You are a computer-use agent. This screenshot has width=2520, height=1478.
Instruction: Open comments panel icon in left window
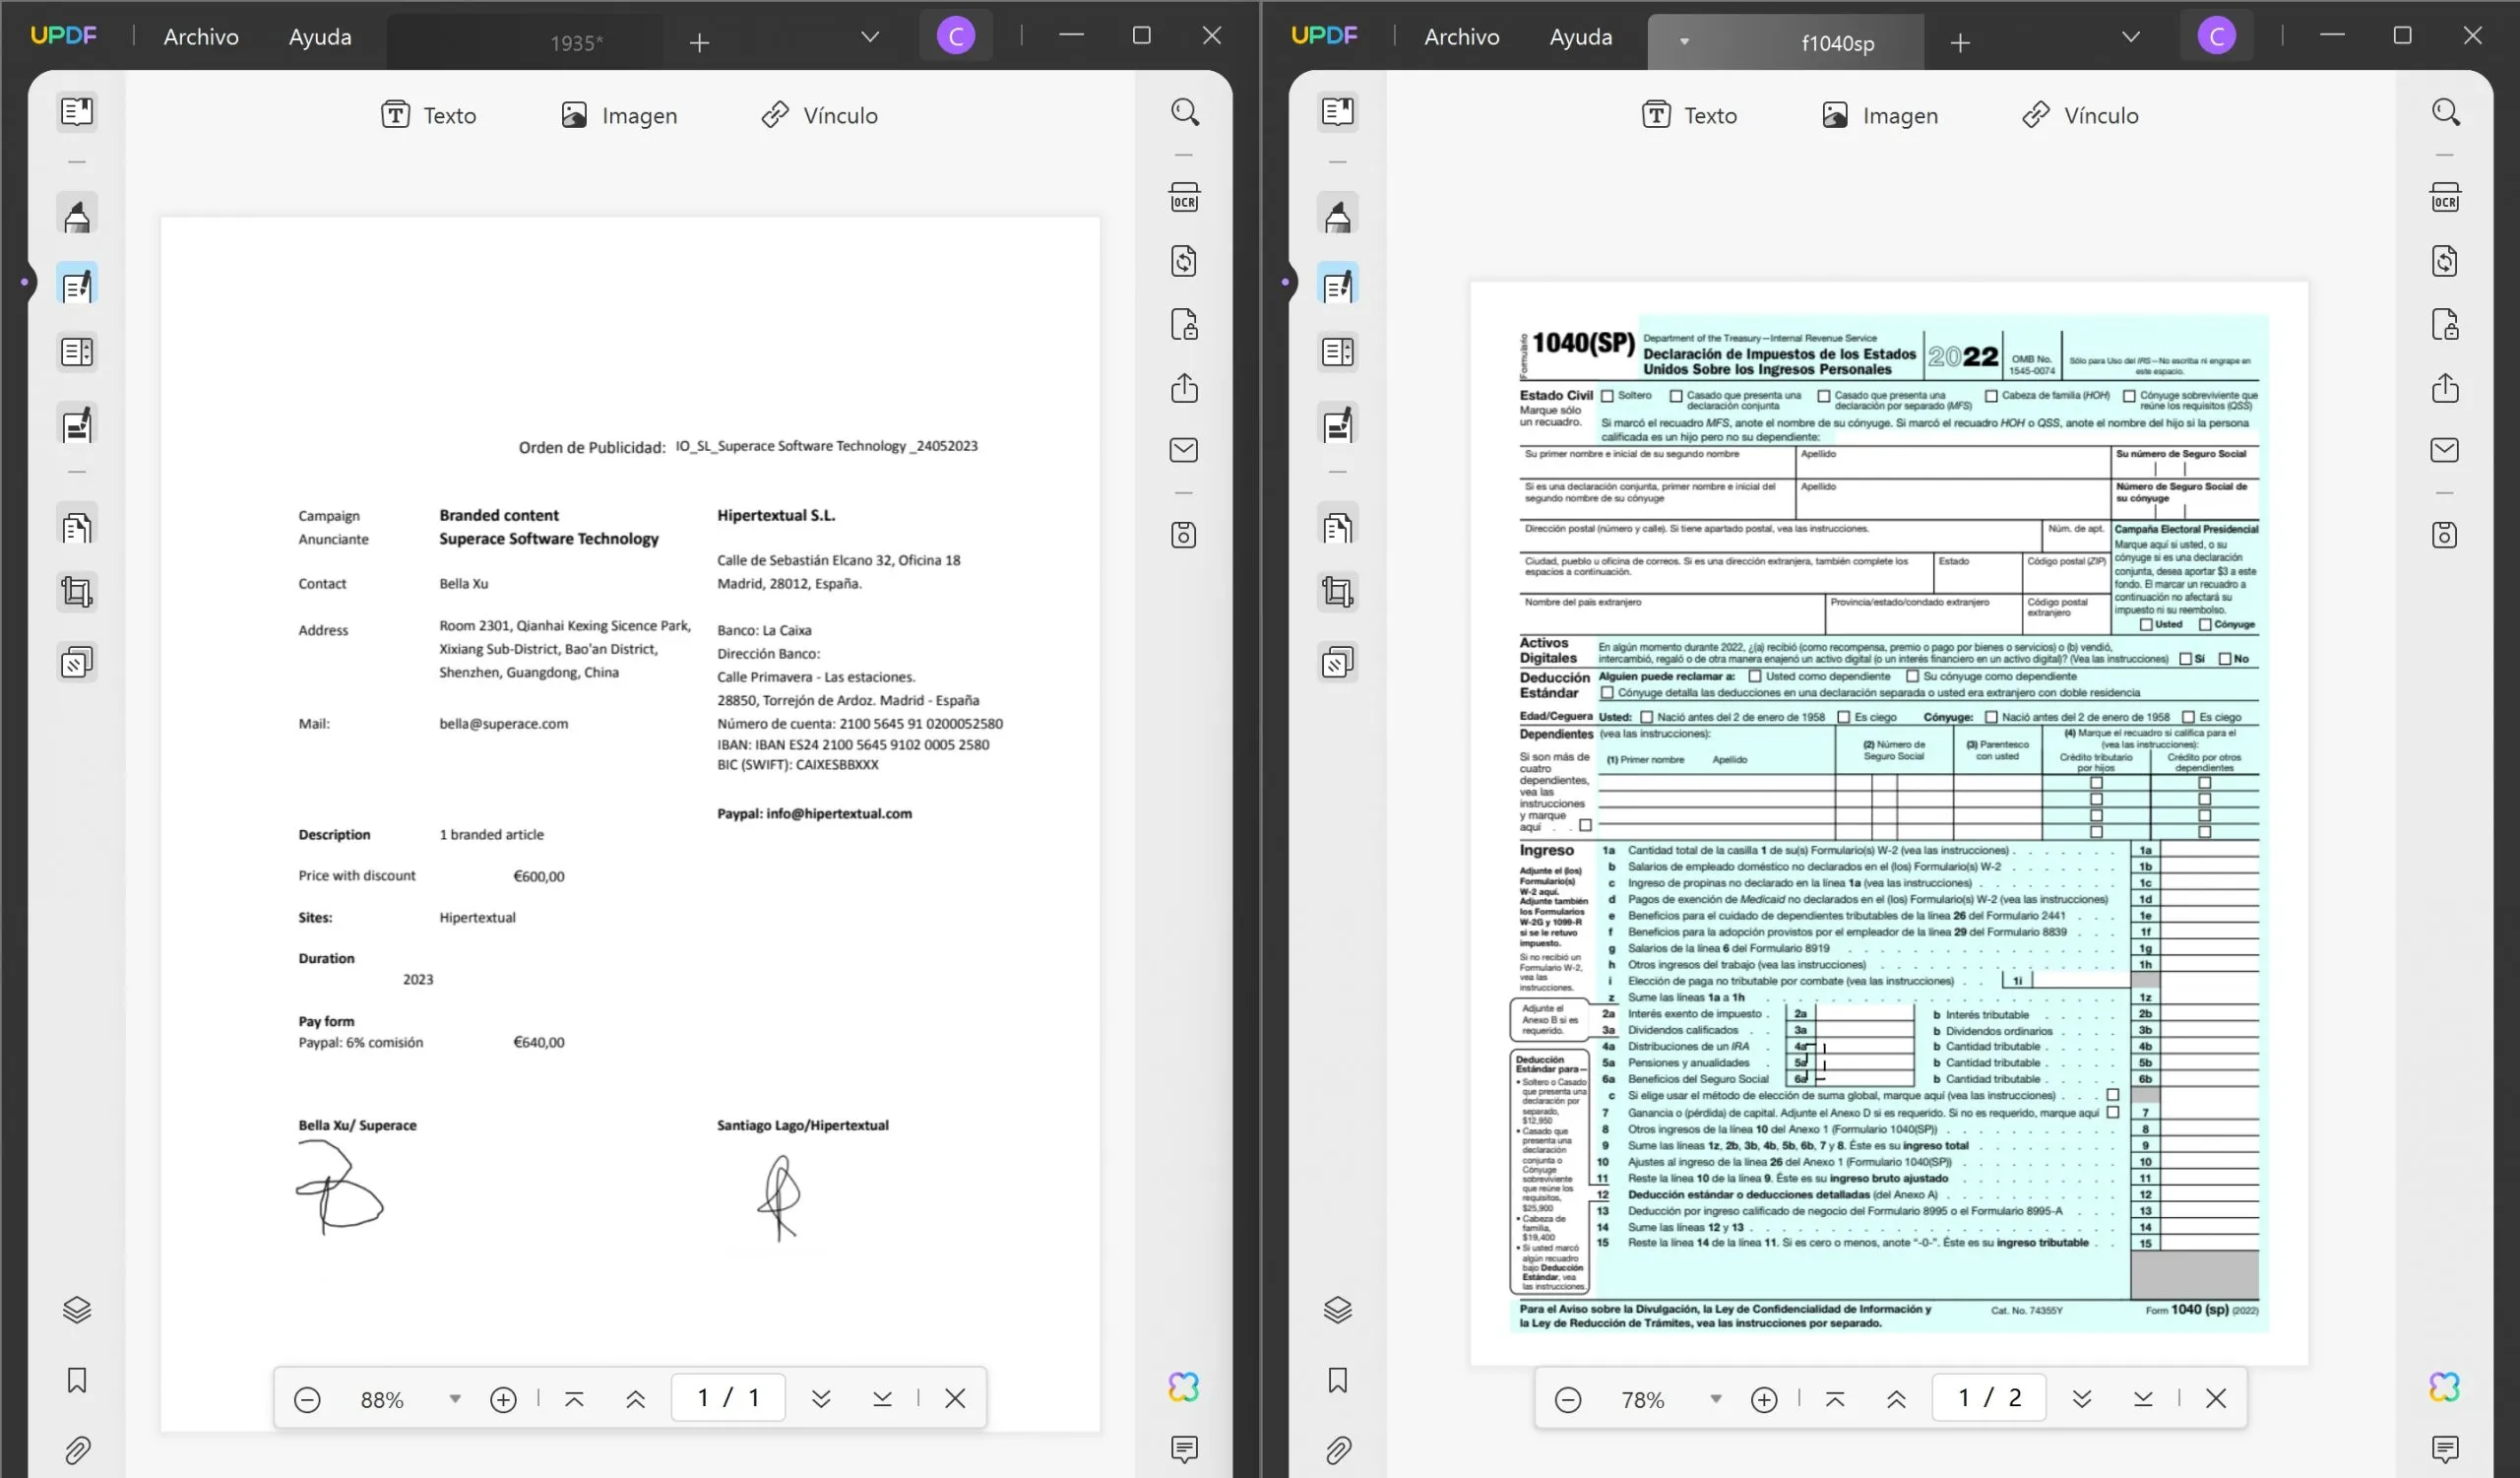1184,1448
